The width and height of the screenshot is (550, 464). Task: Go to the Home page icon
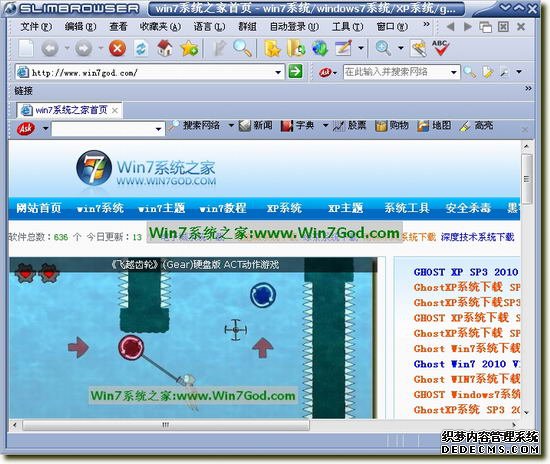pyautogui.click(x=165, y=48)
